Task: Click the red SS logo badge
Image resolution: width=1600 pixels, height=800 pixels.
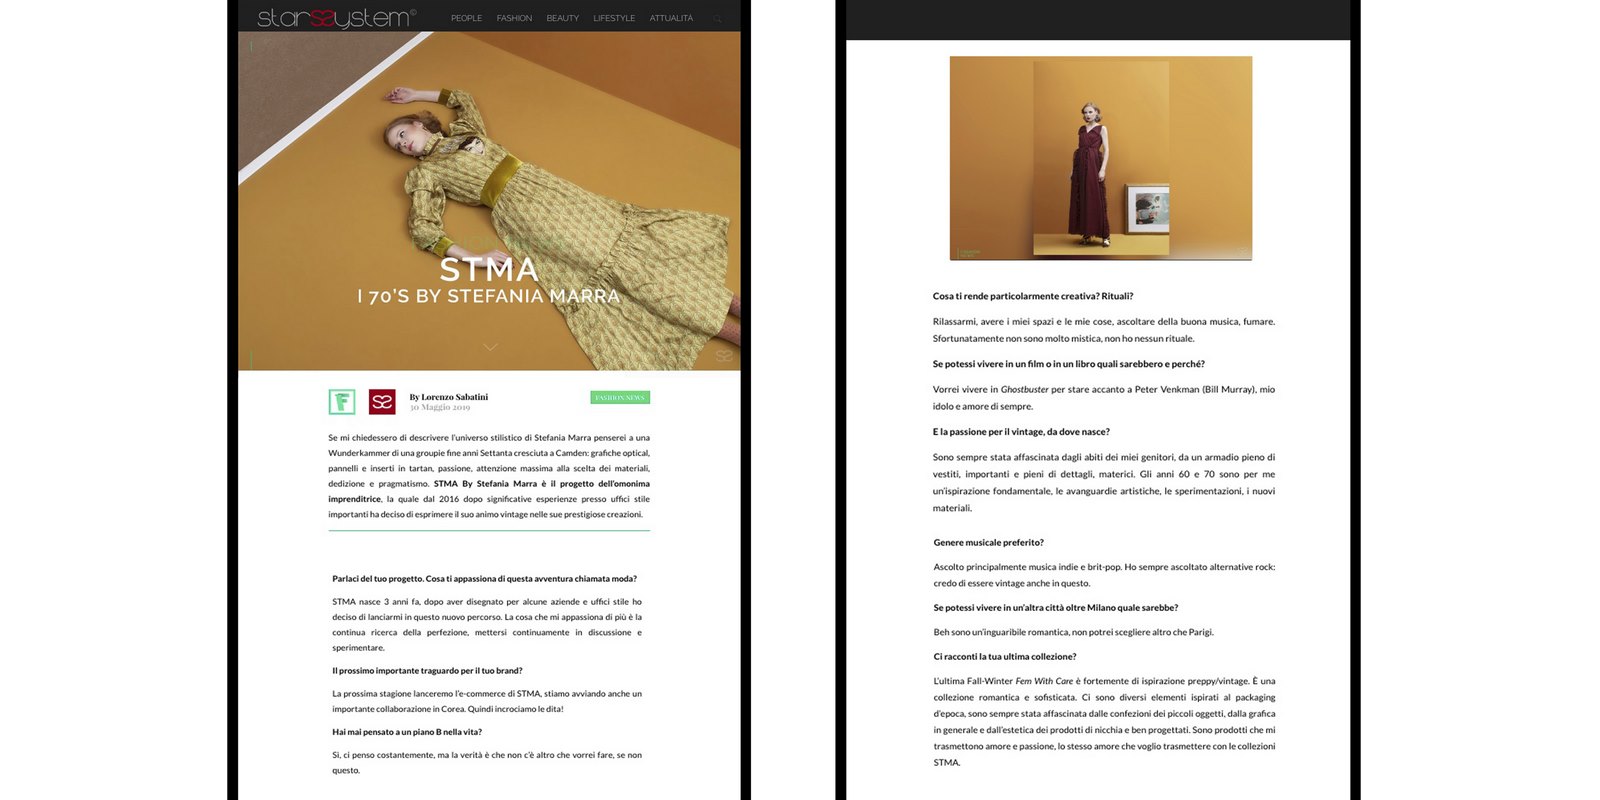Action: point(382,402)
